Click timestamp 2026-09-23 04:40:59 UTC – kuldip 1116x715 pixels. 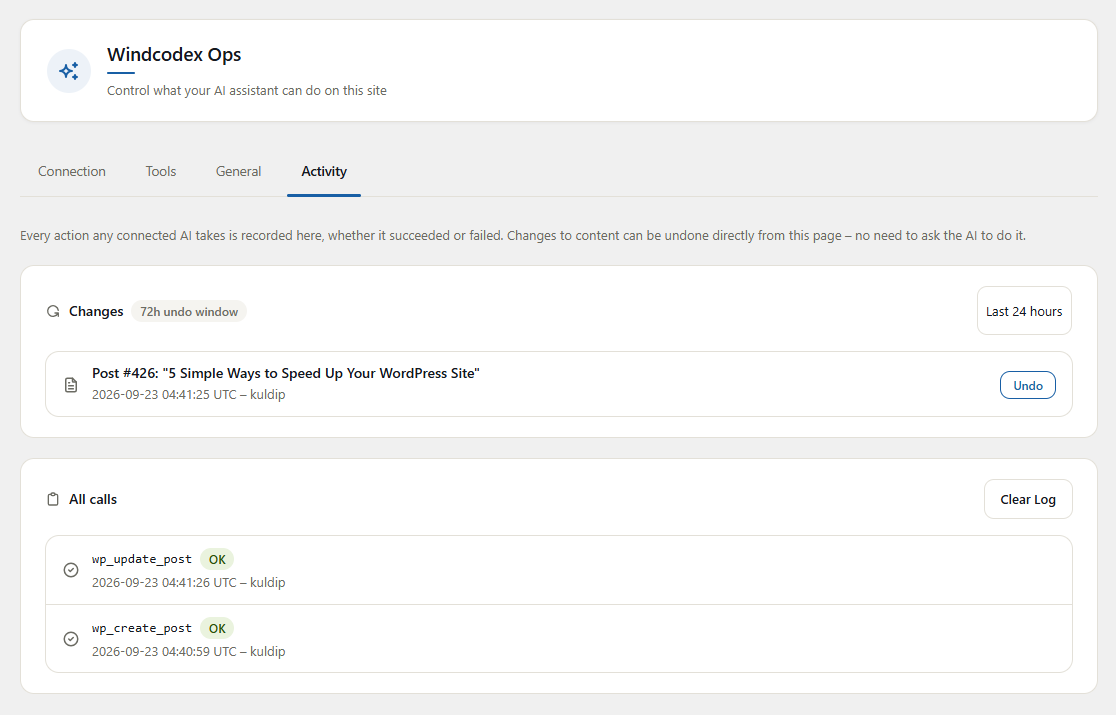coord(189,651)
